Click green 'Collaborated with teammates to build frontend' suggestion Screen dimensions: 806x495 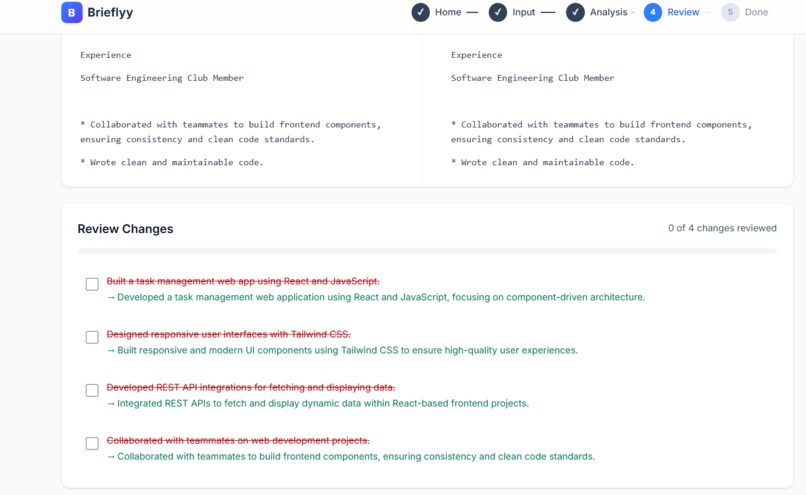point(351,456)
